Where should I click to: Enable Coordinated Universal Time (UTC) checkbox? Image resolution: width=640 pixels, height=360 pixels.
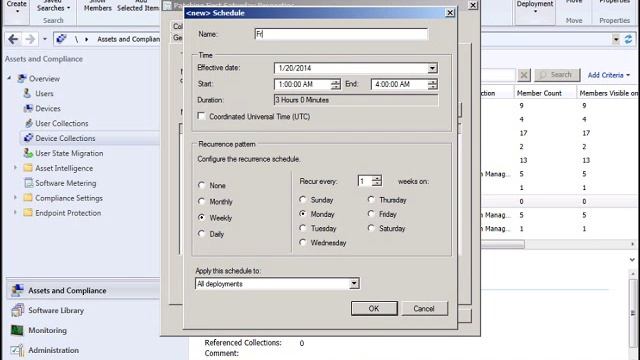coord(201,116)
